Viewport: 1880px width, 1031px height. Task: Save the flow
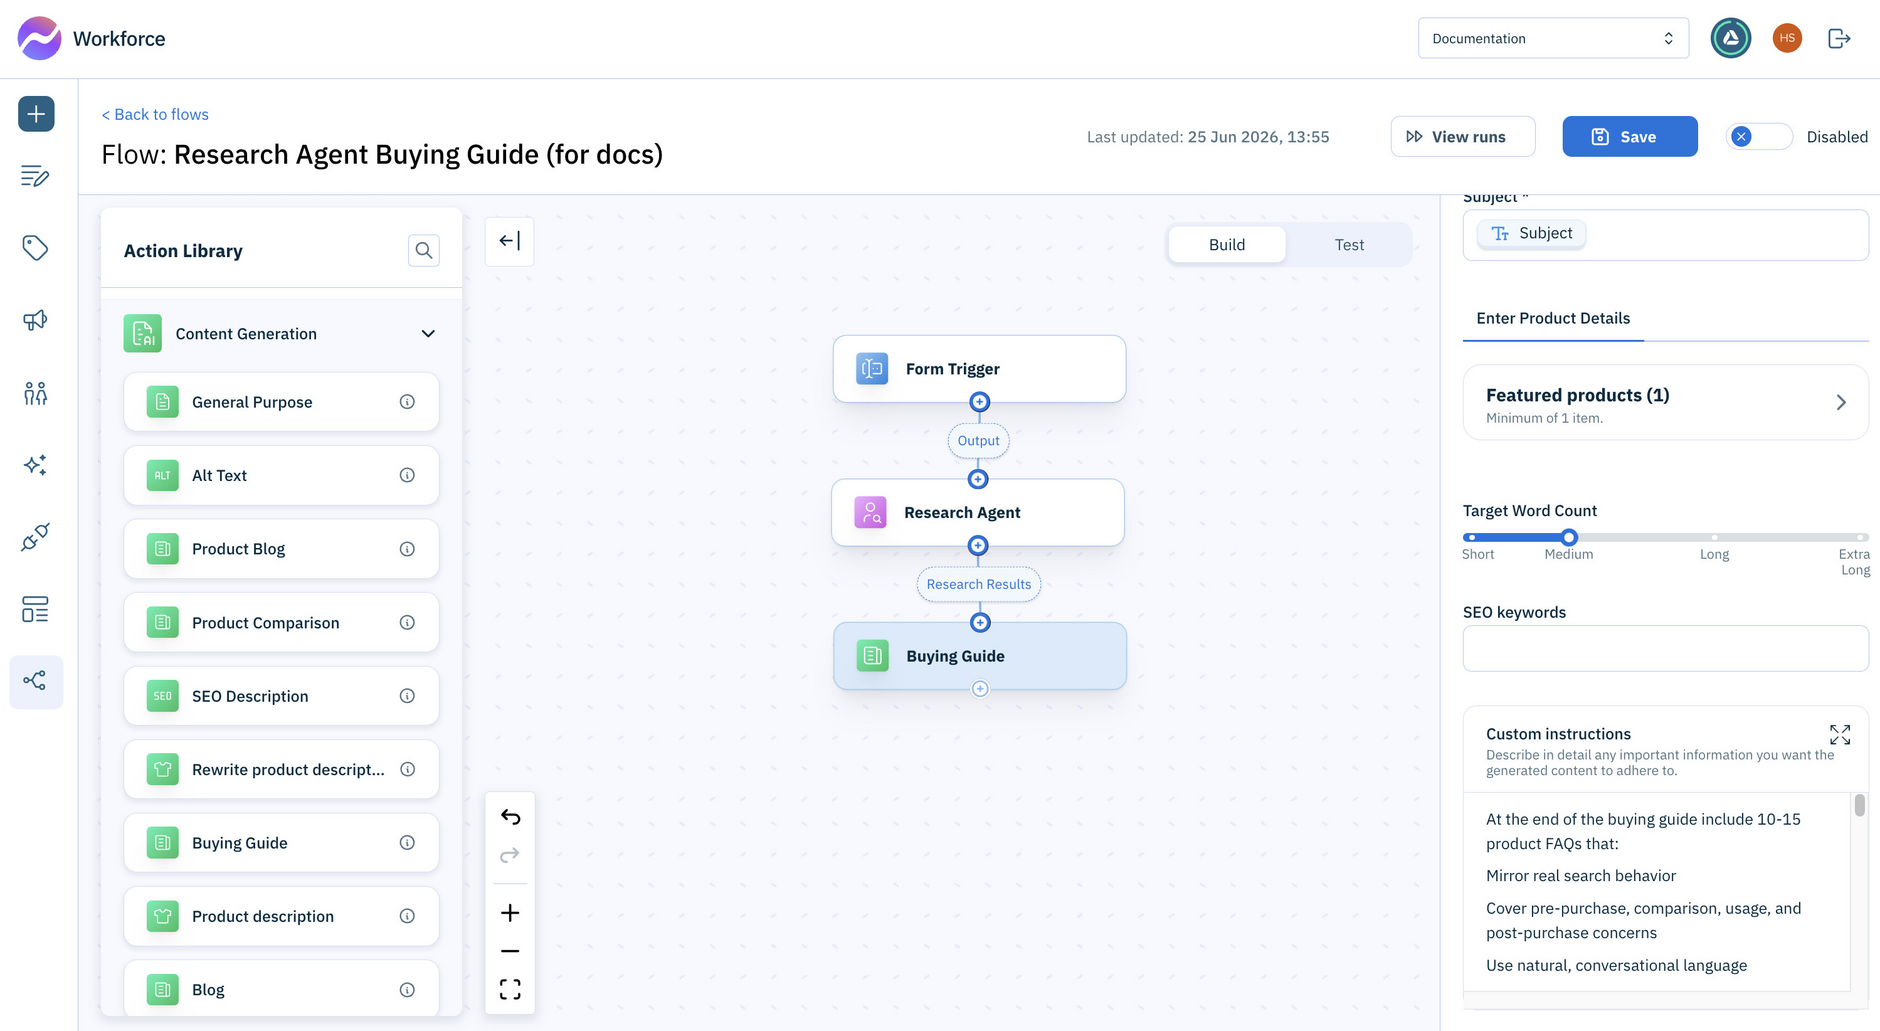(1630, 137)
